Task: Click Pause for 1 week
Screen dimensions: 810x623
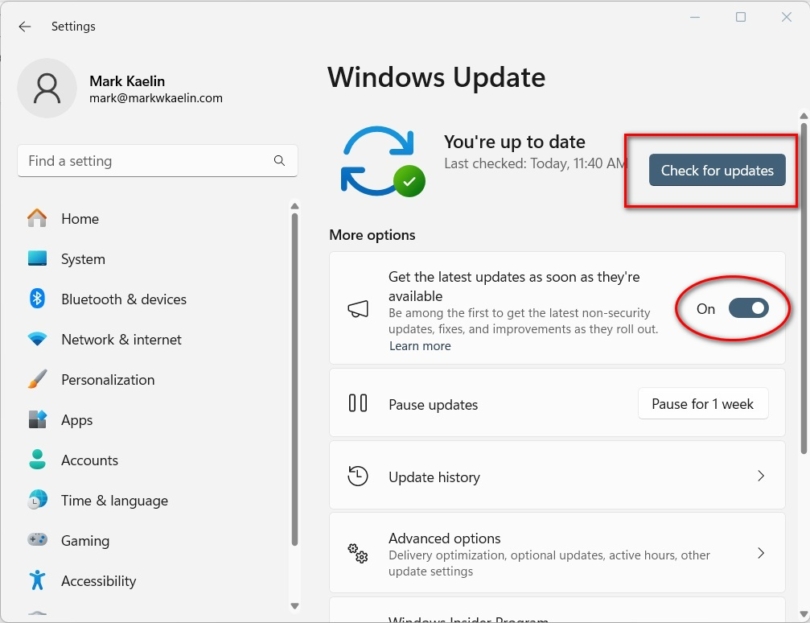Action: pos(703,403)
